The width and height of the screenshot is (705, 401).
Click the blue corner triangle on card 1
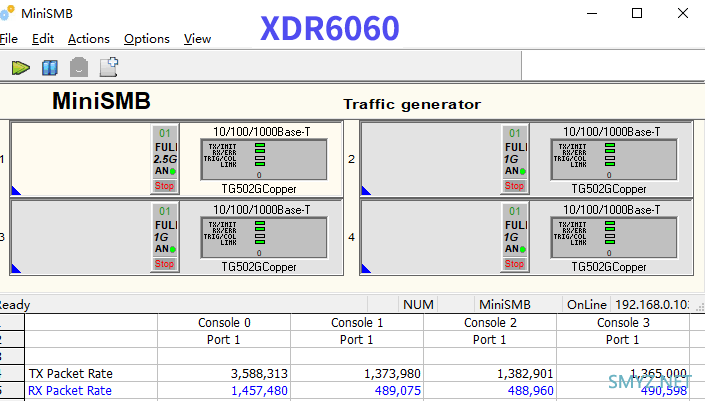tap(16, 191)
